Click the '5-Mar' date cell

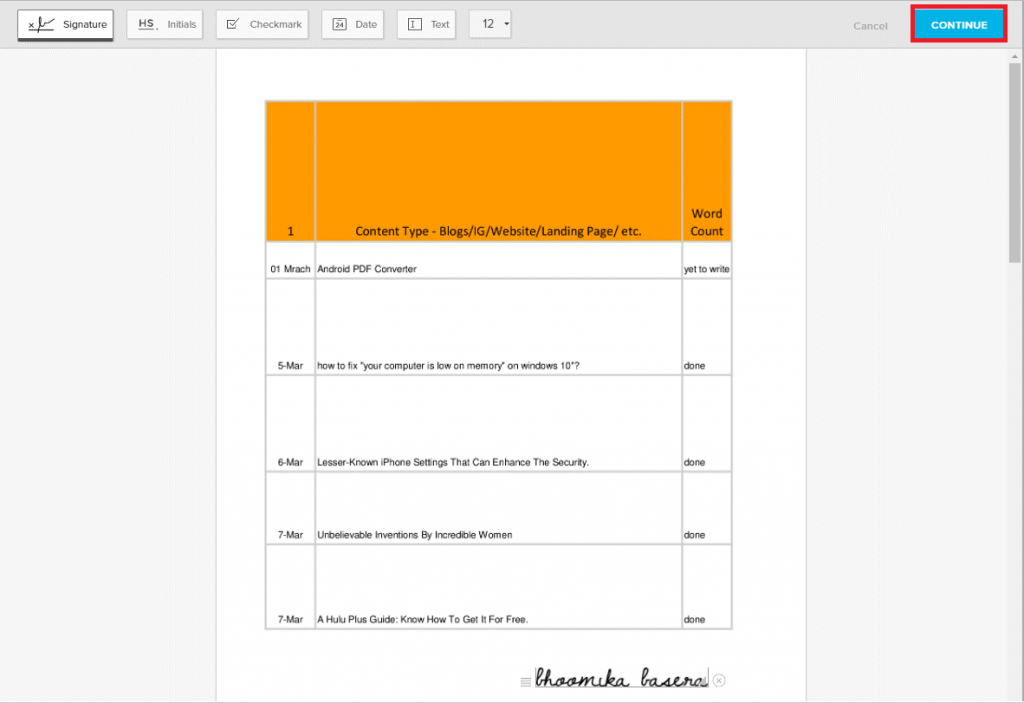pyautogui.click(x=290, y=327)
